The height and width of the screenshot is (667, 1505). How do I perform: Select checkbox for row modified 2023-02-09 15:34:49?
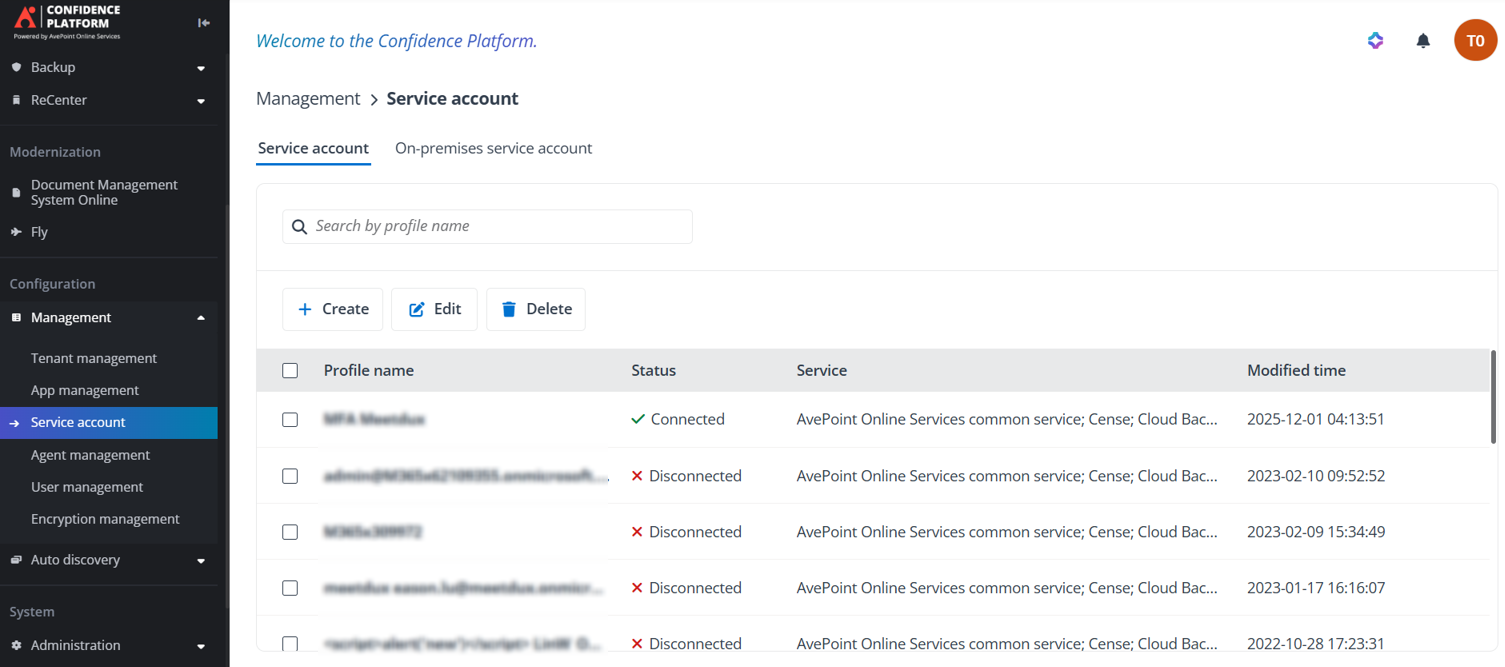290,532
